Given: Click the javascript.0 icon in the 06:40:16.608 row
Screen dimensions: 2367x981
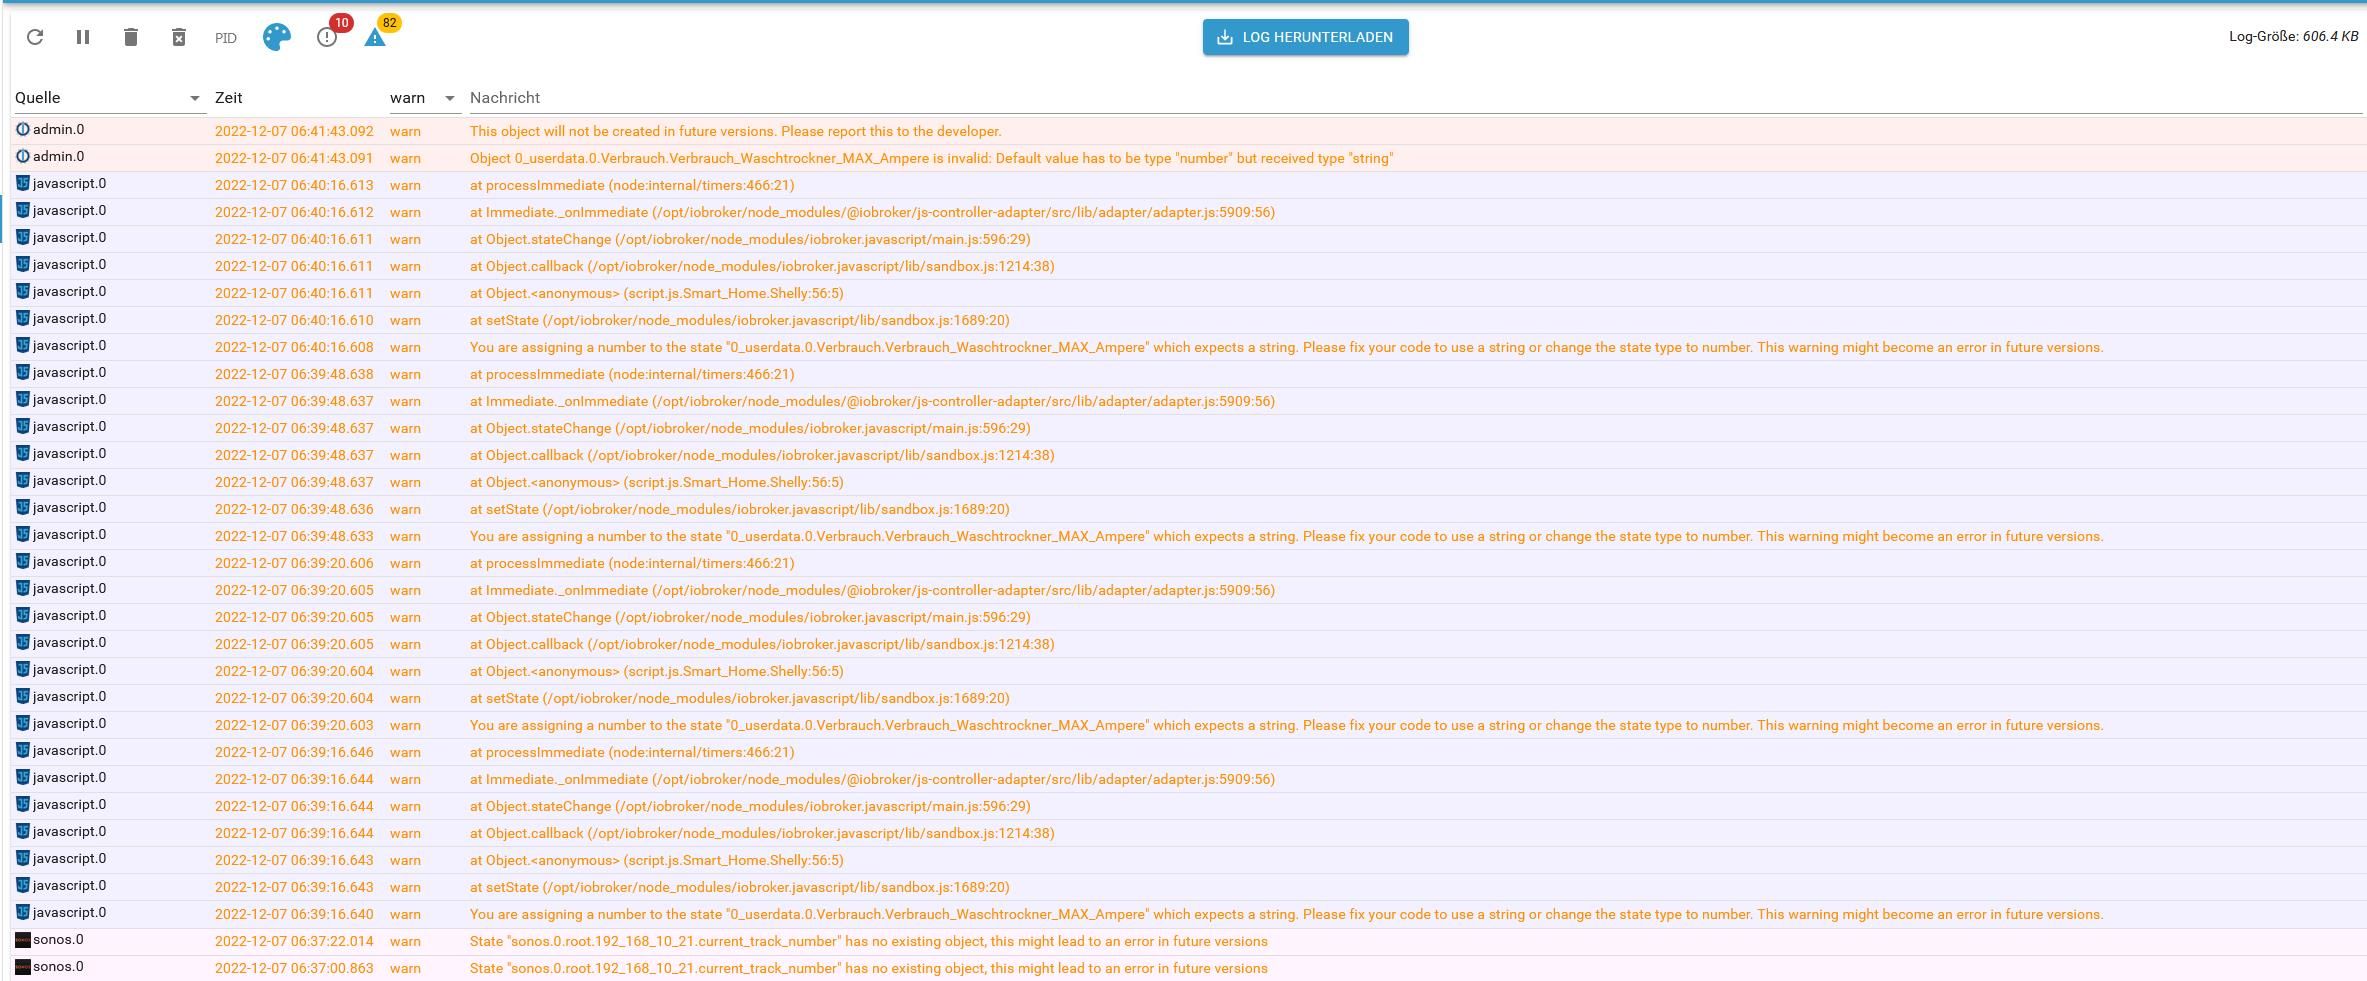Looking at the screenshot, I should point(23,346).
